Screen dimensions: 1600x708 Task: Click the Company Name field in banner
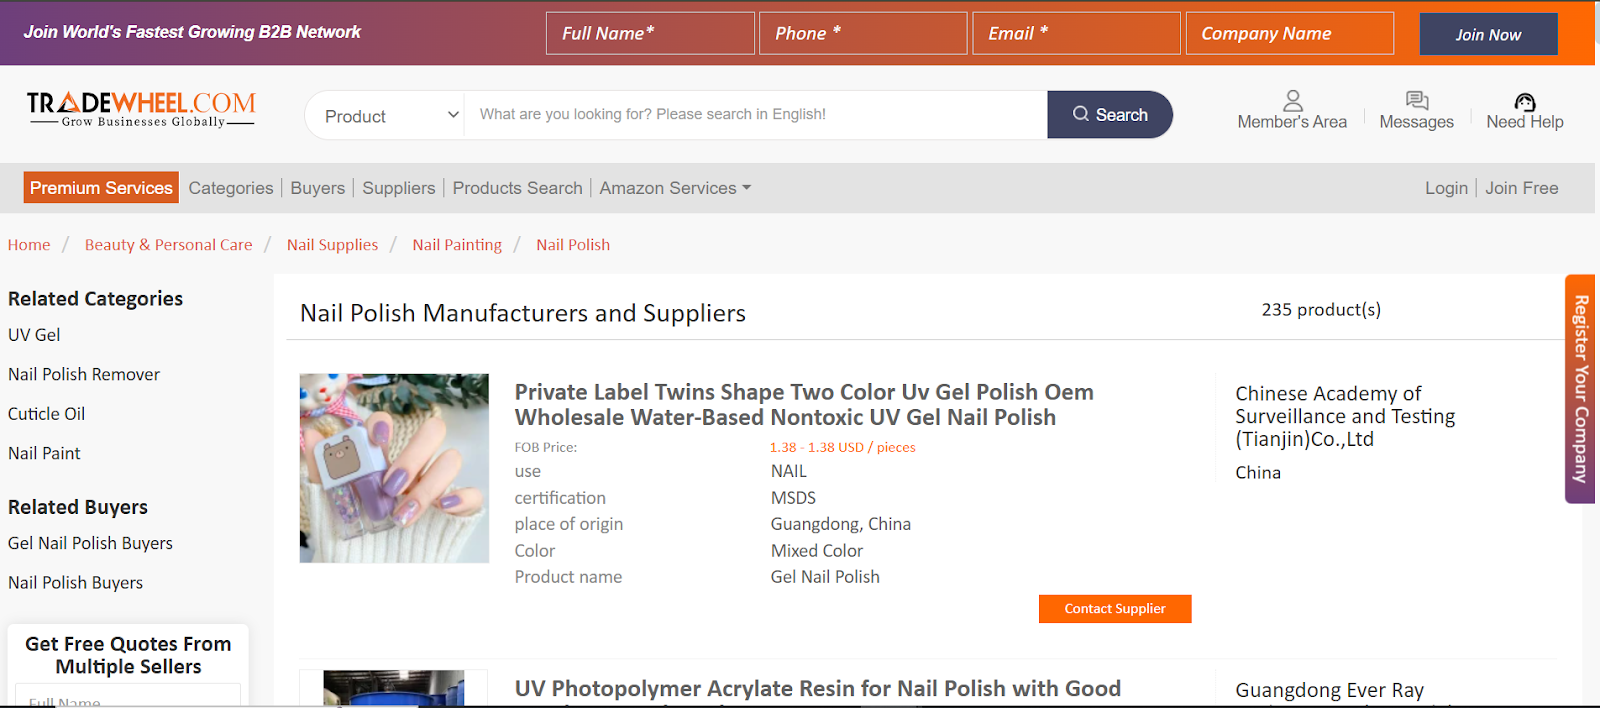[1289, 33]
